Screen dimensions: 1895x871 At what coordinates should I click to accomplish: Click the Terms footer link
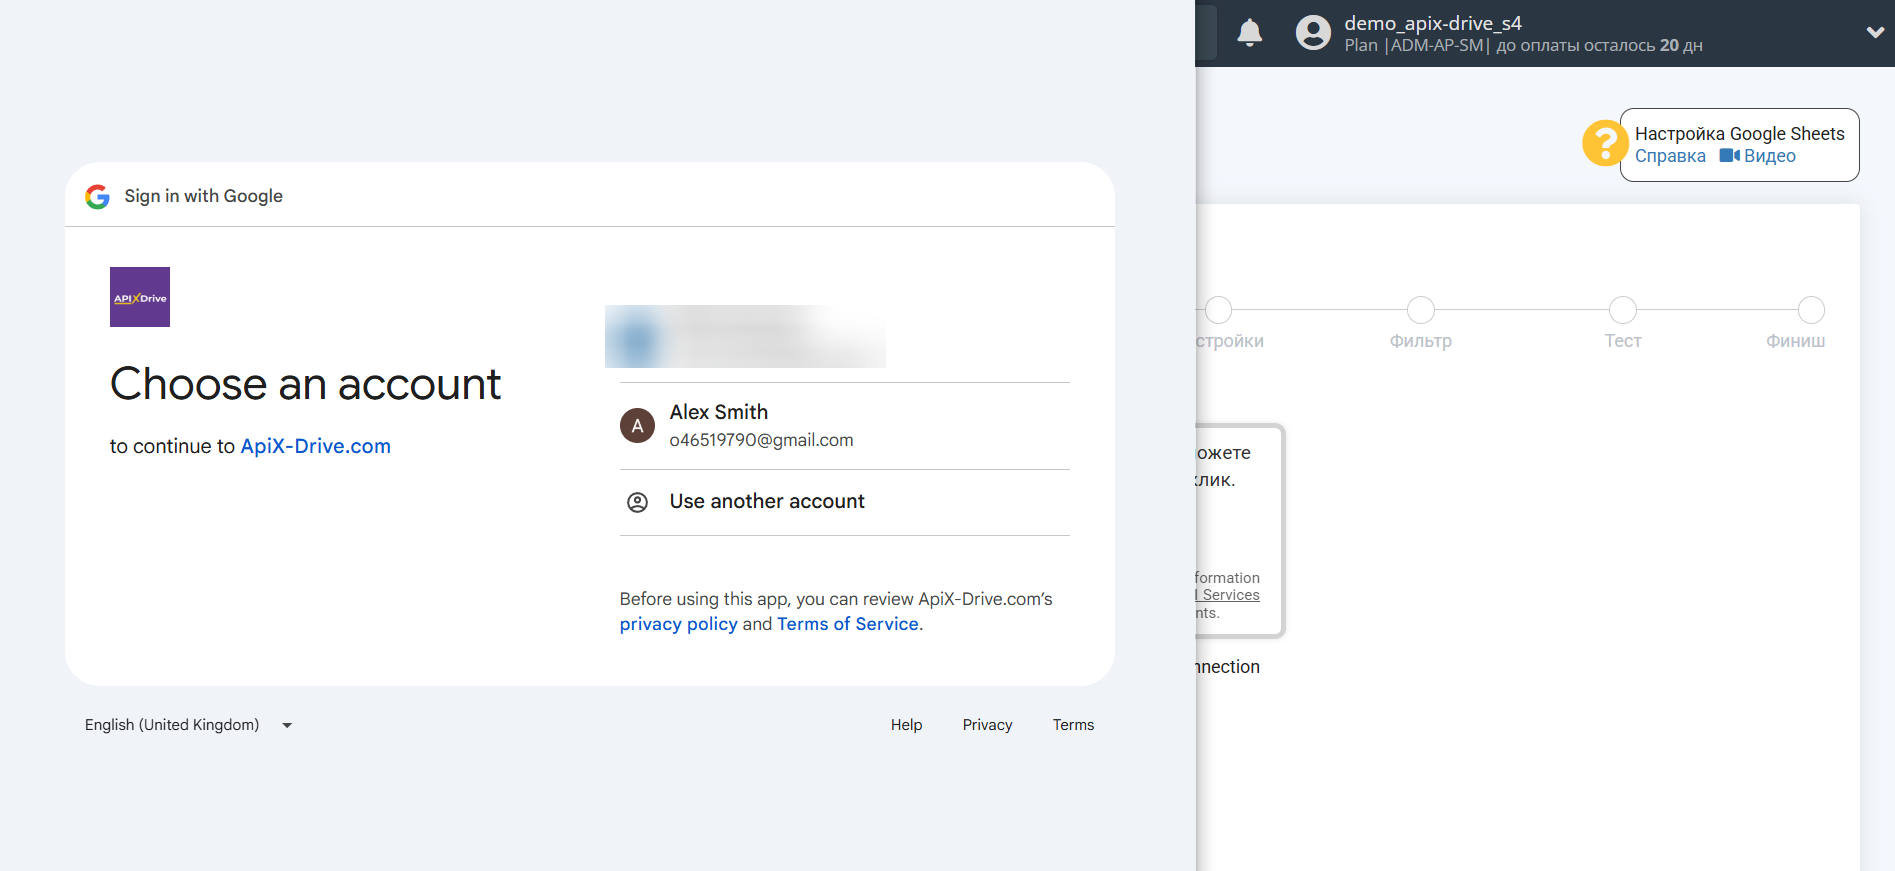tap(1073, 725)
